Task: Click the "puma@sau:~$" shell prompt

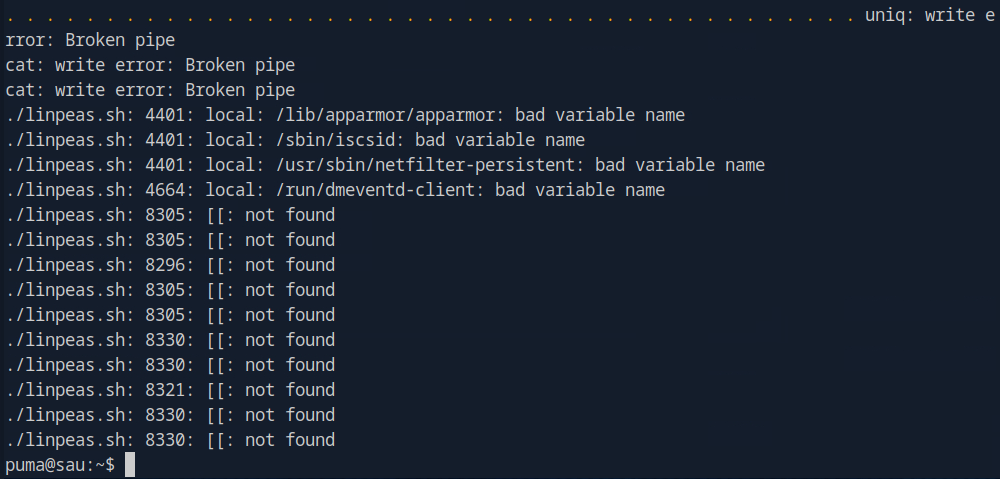Action: click(60, 465)
